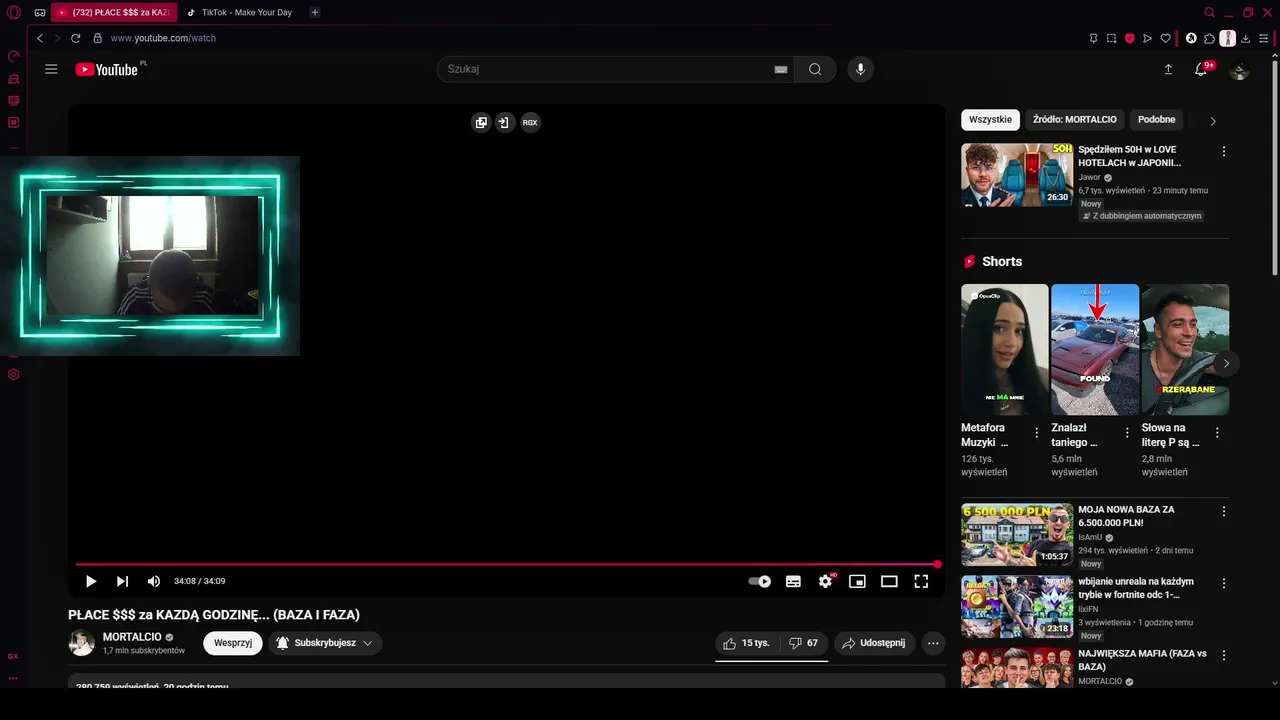1280x720 pixels.
Task: Dislike the video showing 67
Action: pos(803,643)
